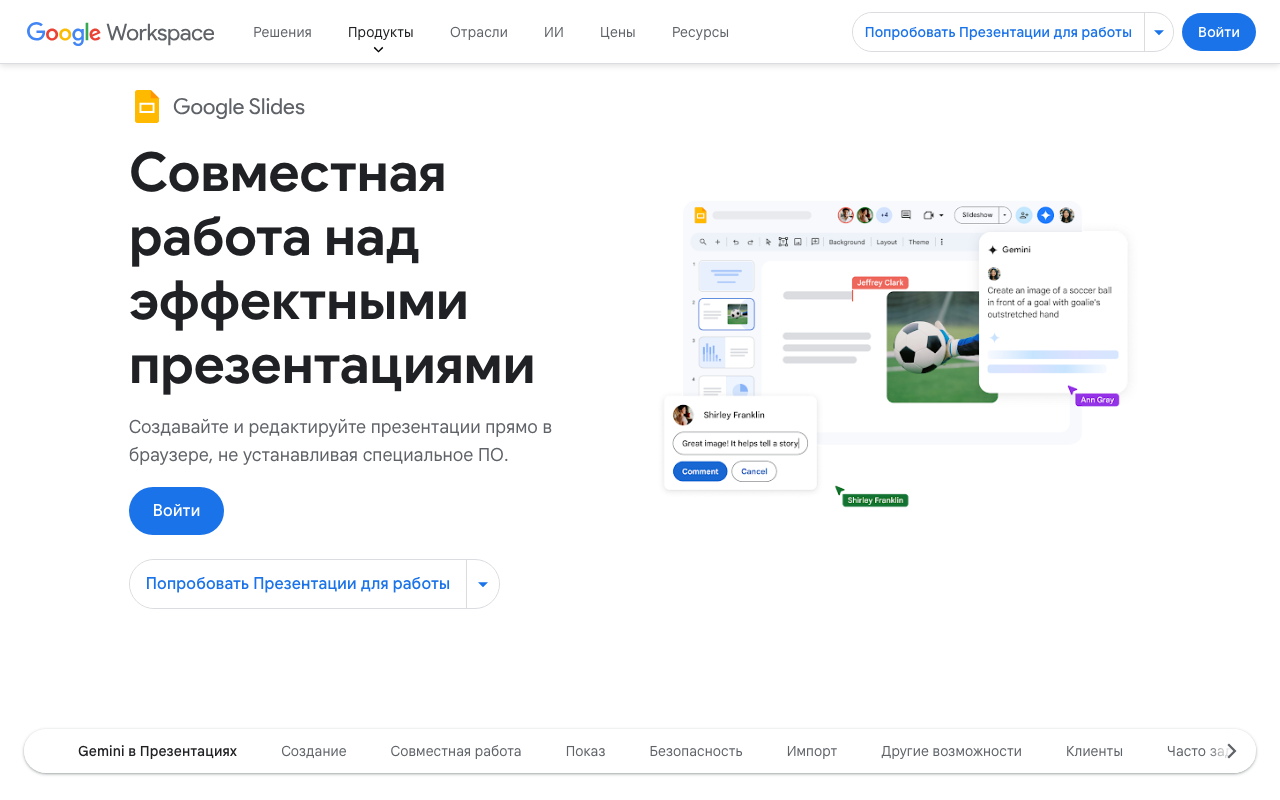Open the Продукты menu
Image resolution: width=1280 pixels, height=800 pixels.
(380, 32)
